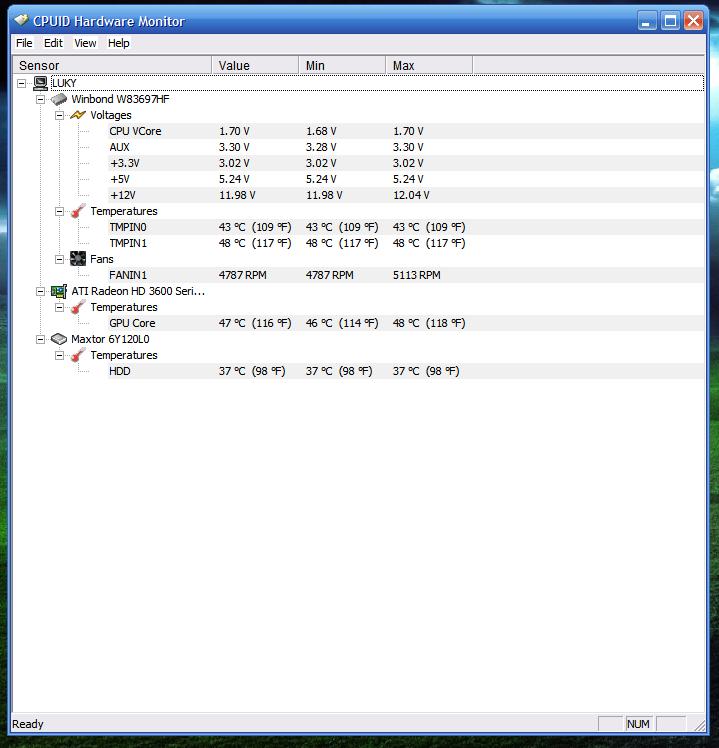The width and height of the screenshot is (719, 748).
Task: Minimize the Hardware Monitor window
Action: pos(646,21)
